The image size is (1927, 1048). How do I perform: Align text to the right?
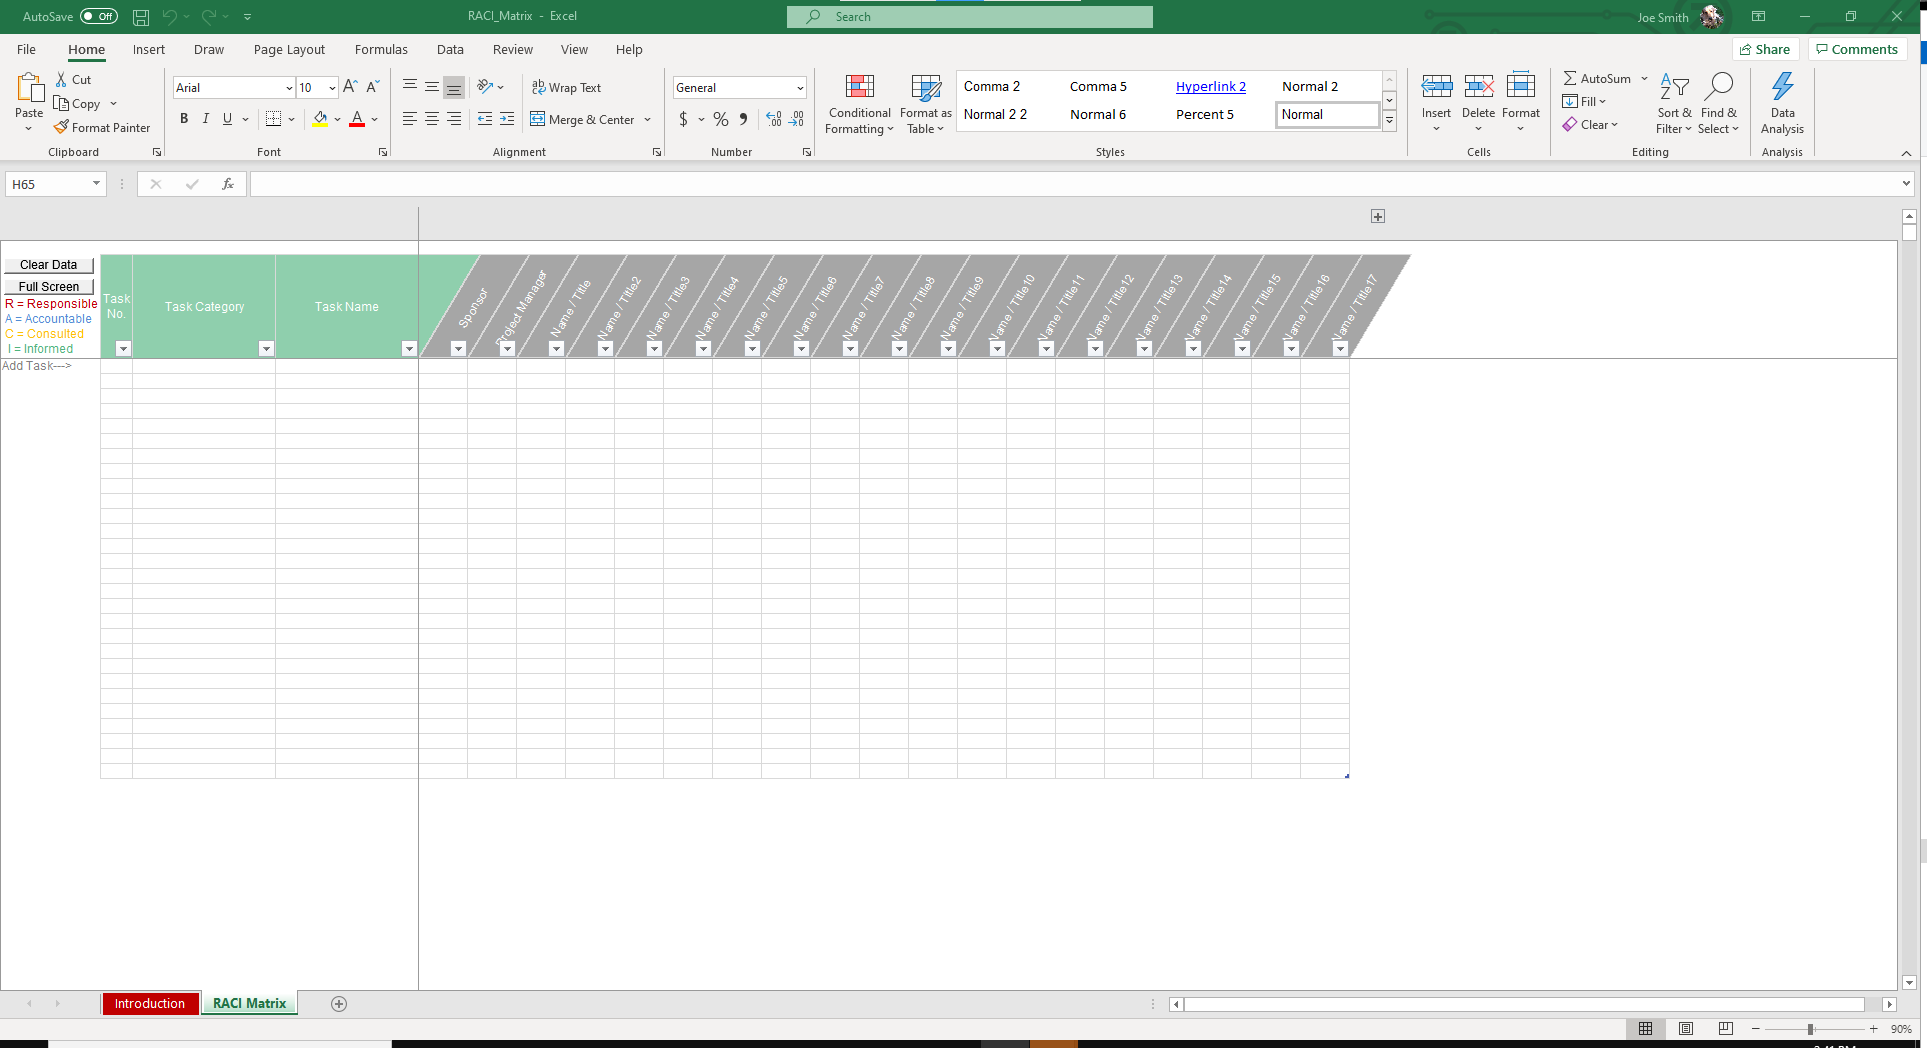click(x=454, y=119)
